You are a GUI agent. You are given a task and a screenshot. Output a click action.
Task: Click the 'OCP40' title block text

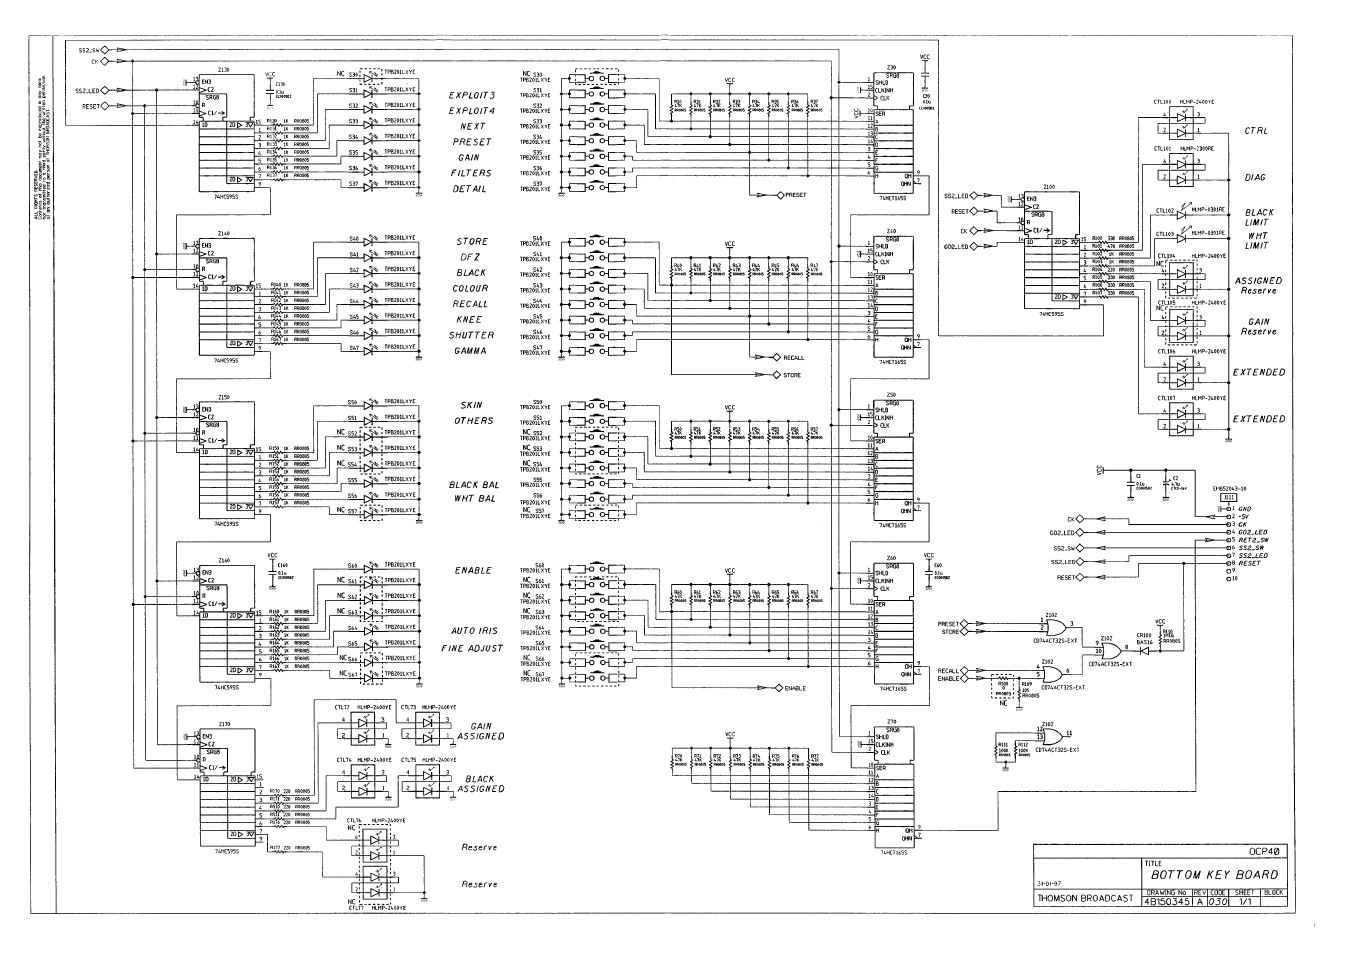[x=1264, y=851]
